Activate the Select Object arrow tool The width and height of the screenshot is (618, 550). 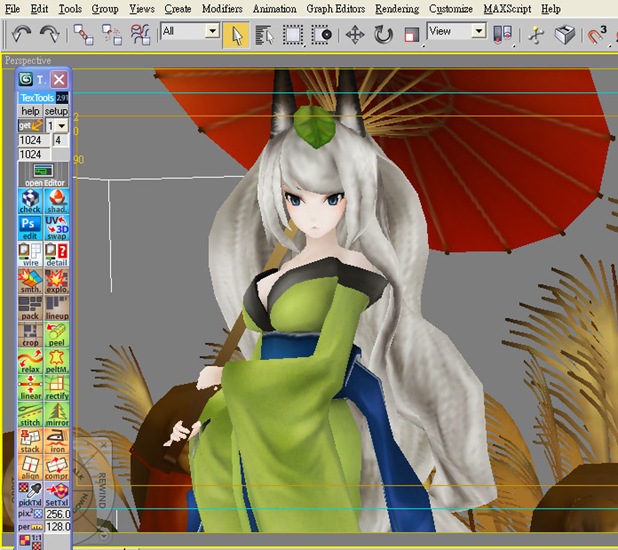[x=236, y=35]
